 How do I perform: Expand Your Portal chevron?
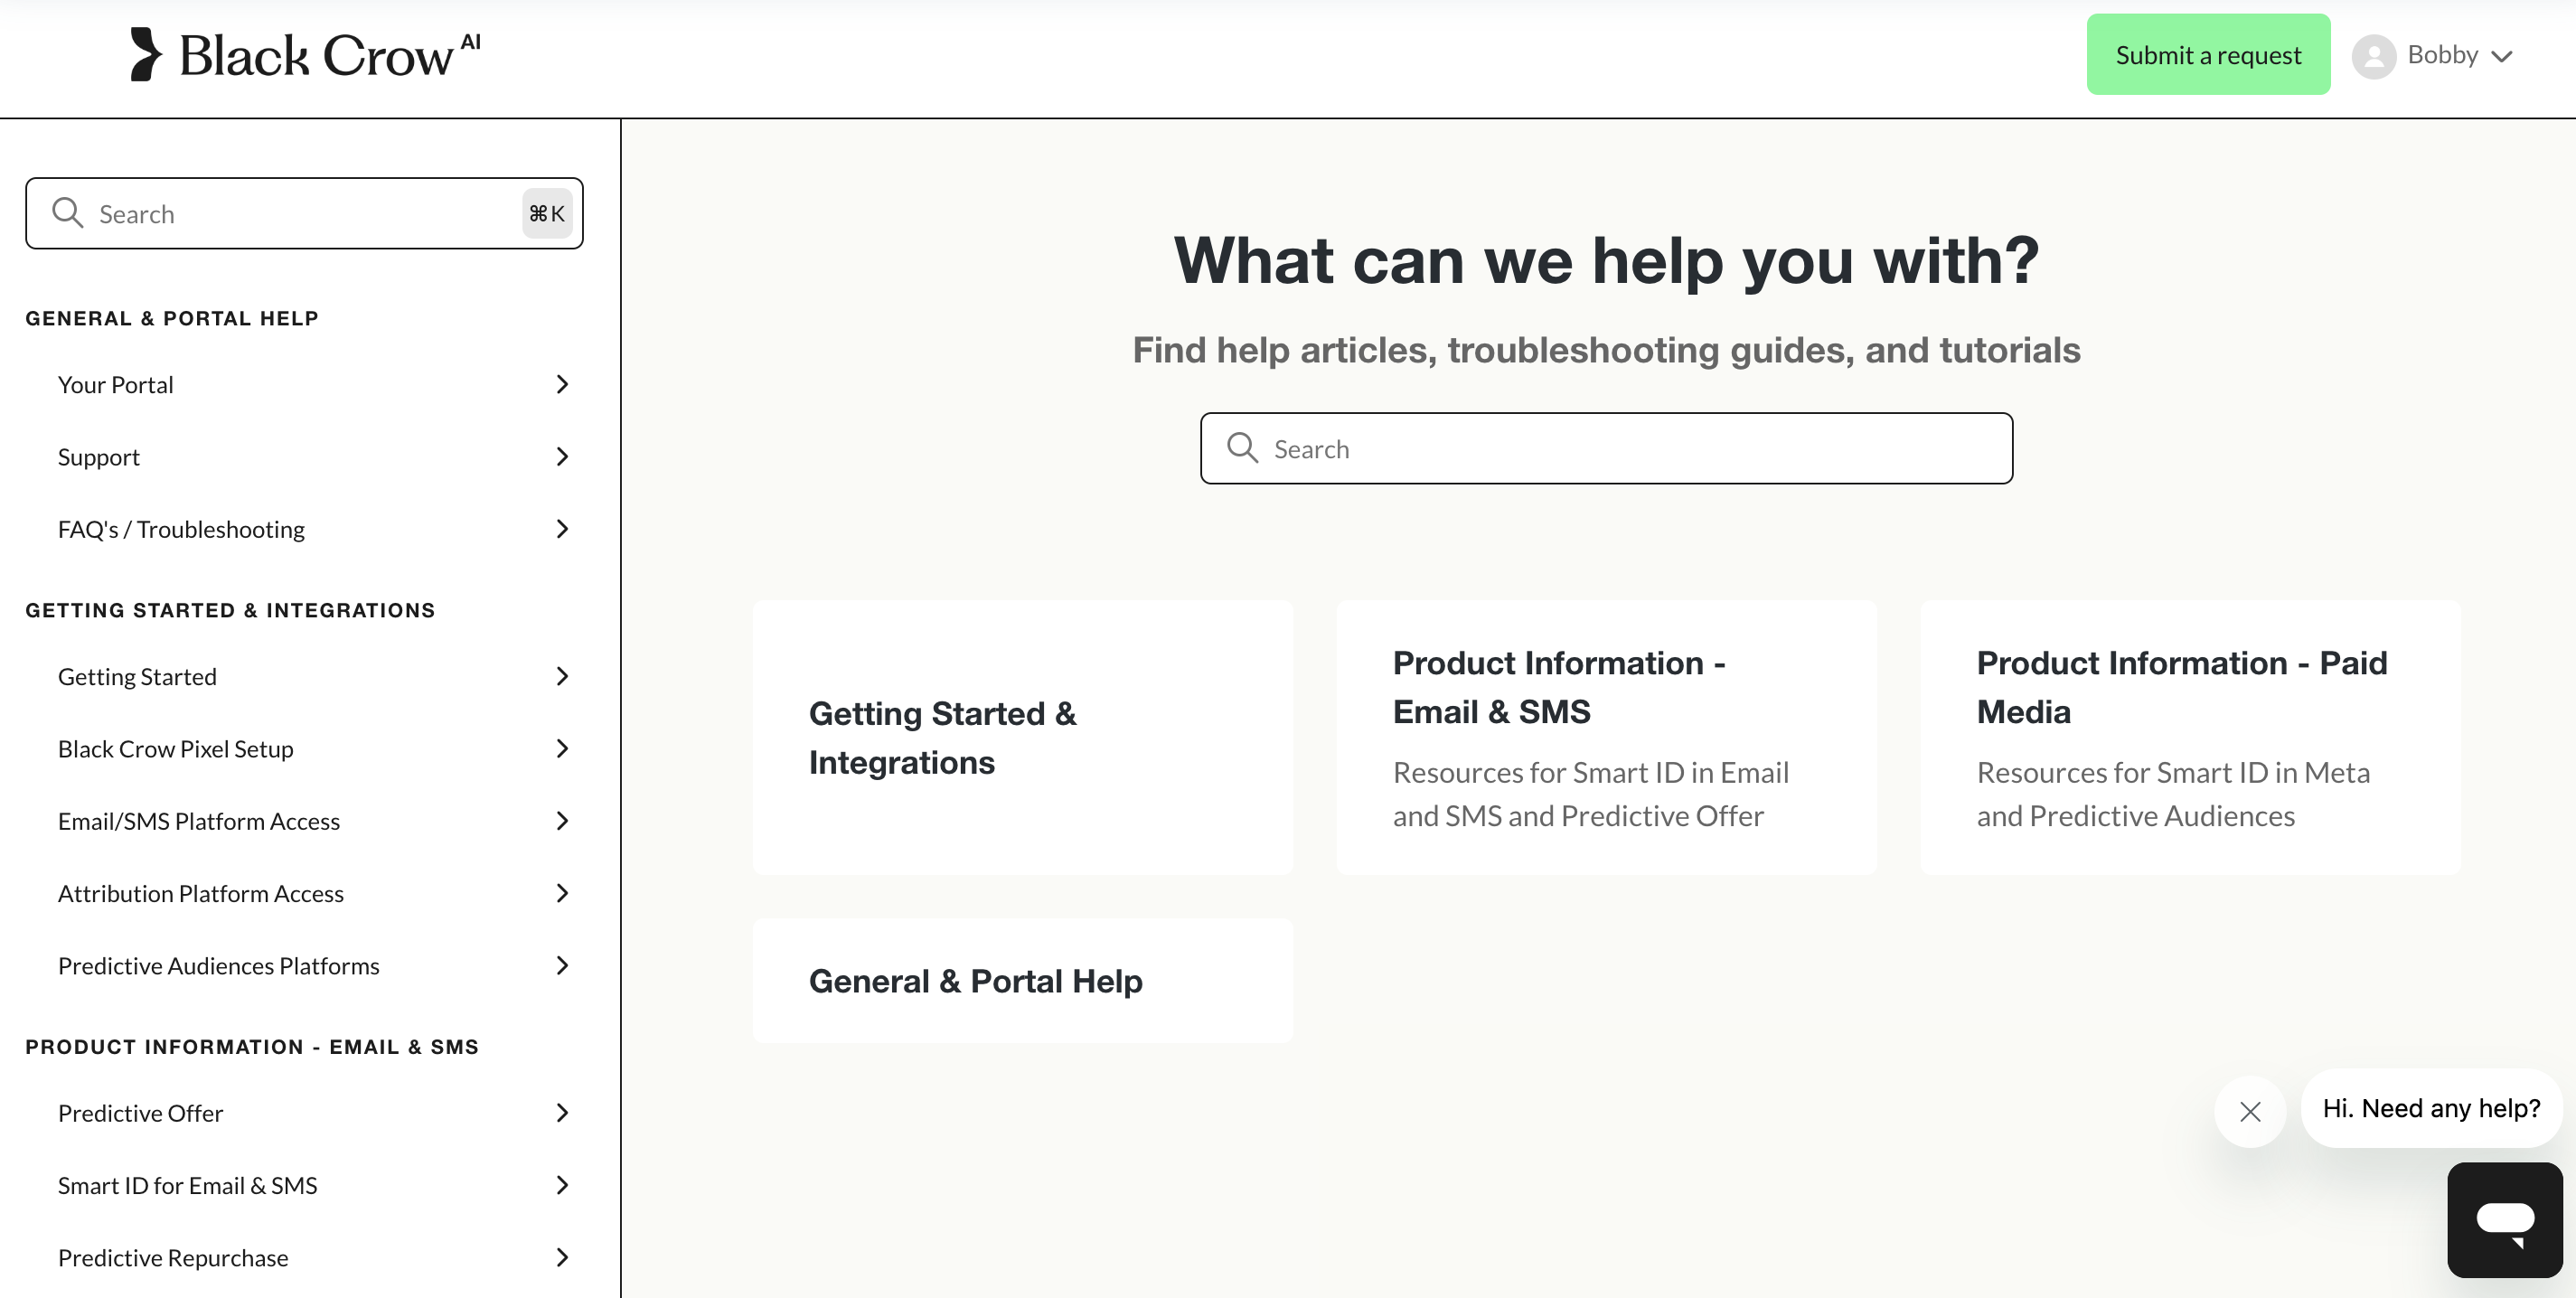[562, 385]
